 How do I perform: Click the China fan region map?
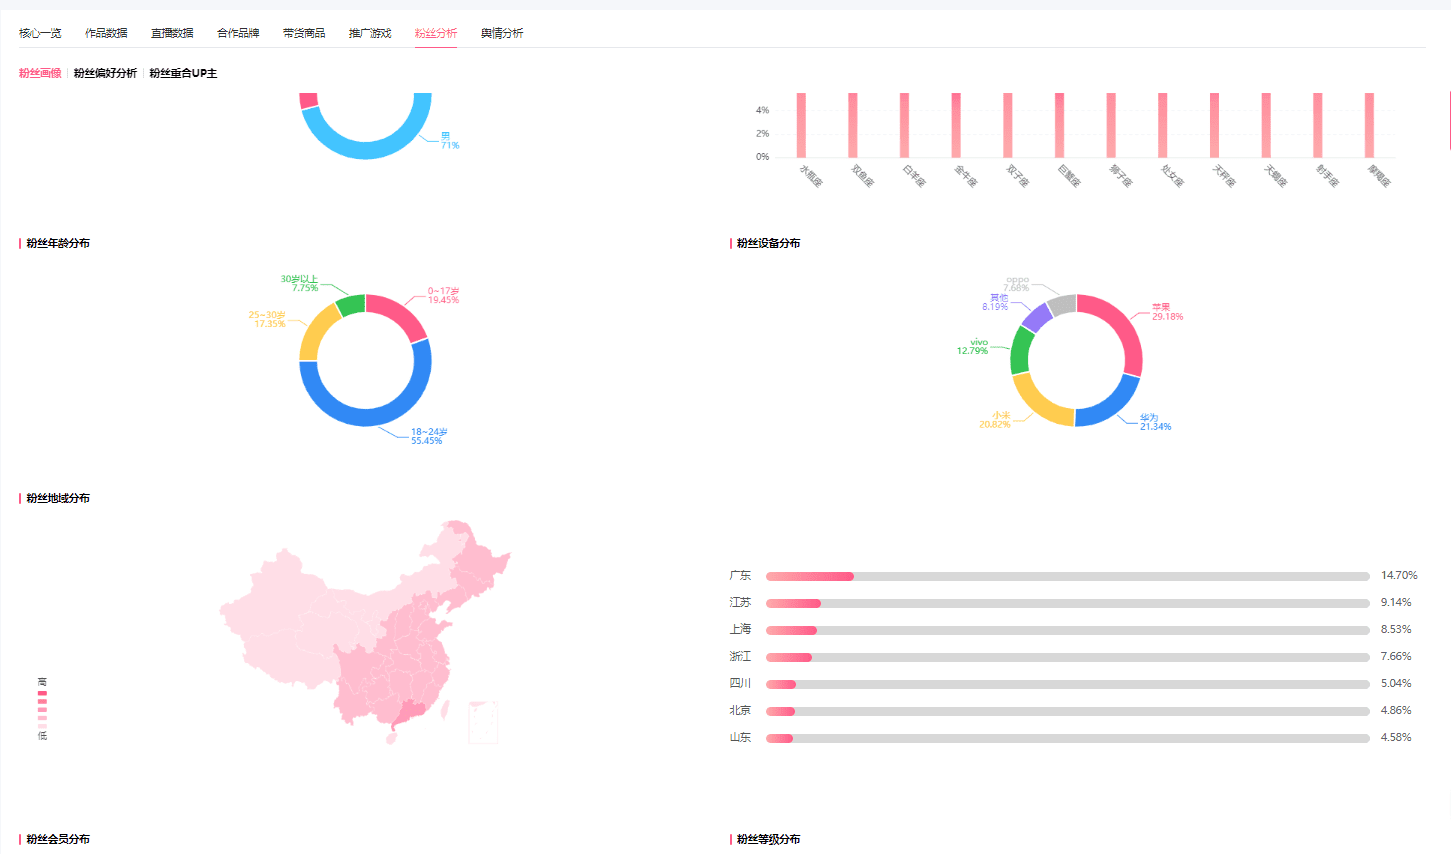pos(365,632)
